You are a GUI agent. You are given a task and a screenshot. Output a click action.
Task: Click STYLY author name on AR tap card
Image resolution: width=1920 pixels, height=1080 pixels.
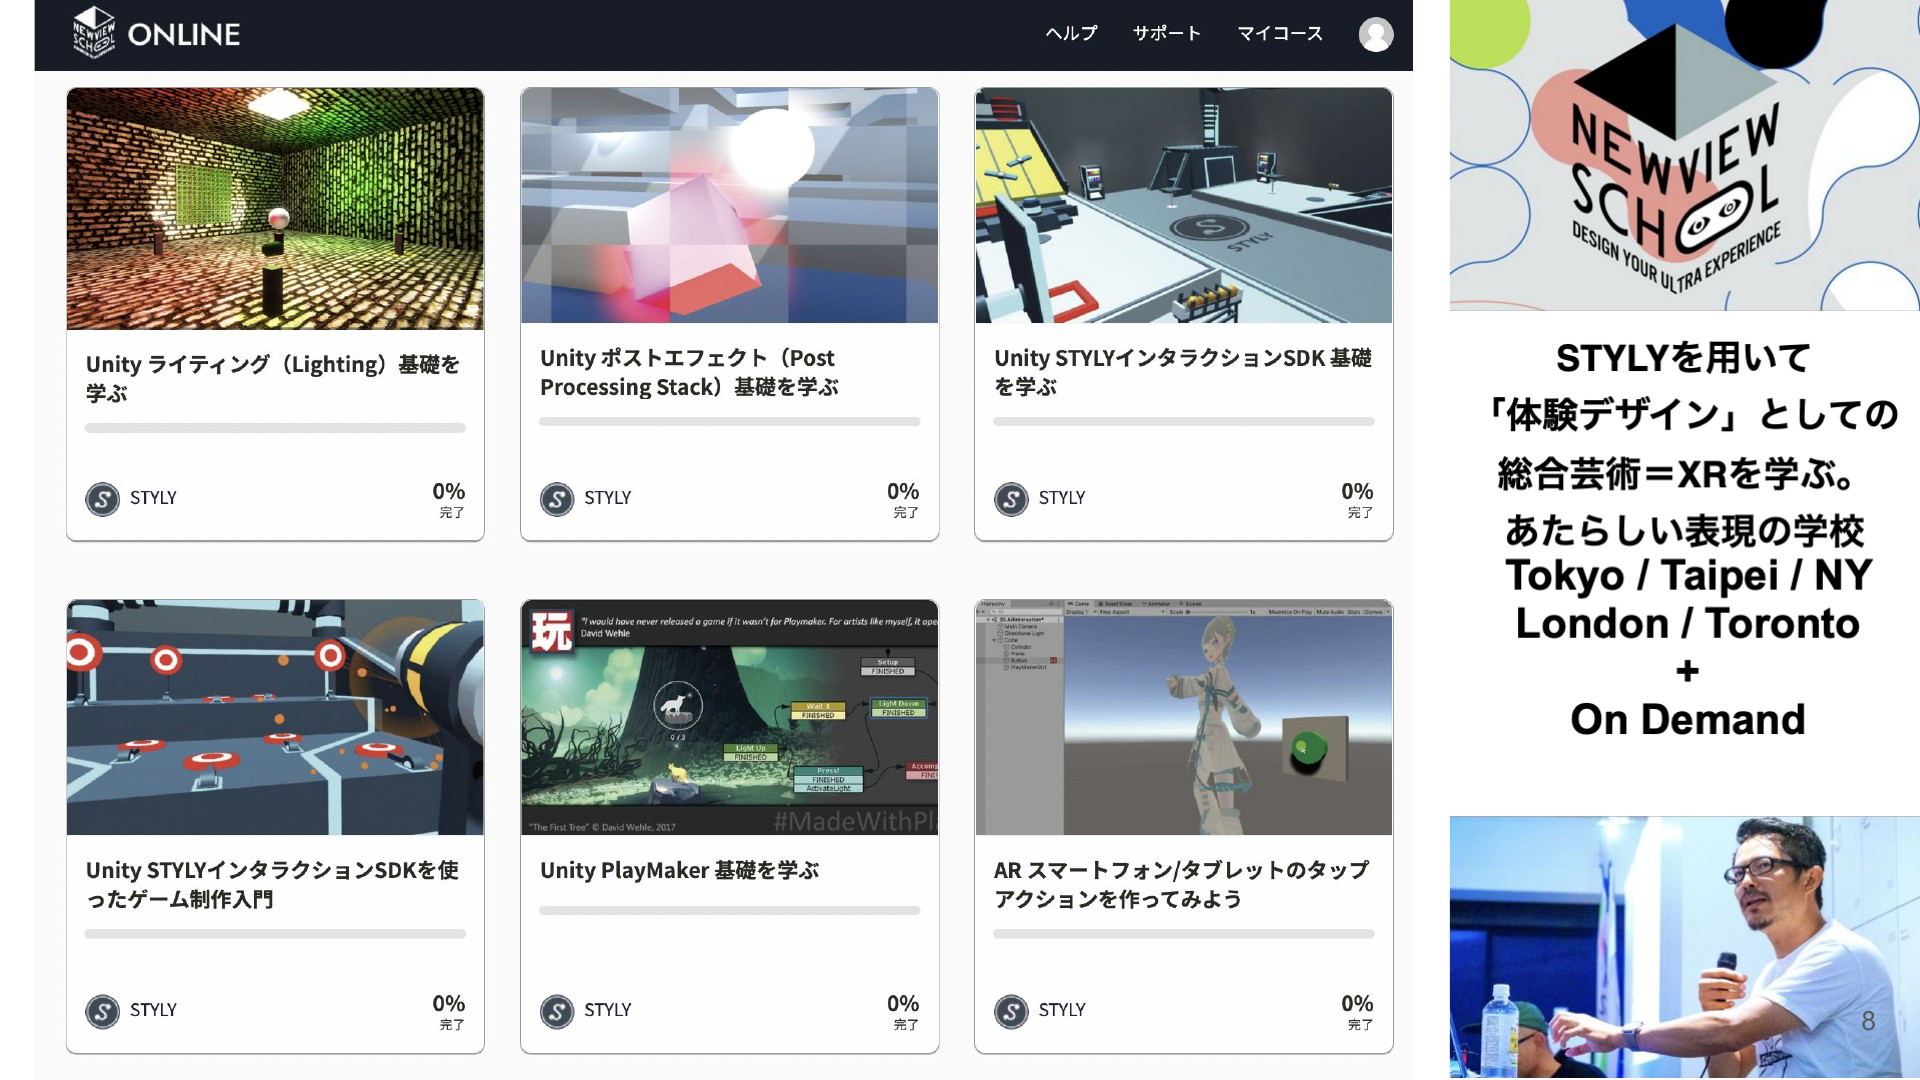pyautogui.click(x=1061, y=1010)
